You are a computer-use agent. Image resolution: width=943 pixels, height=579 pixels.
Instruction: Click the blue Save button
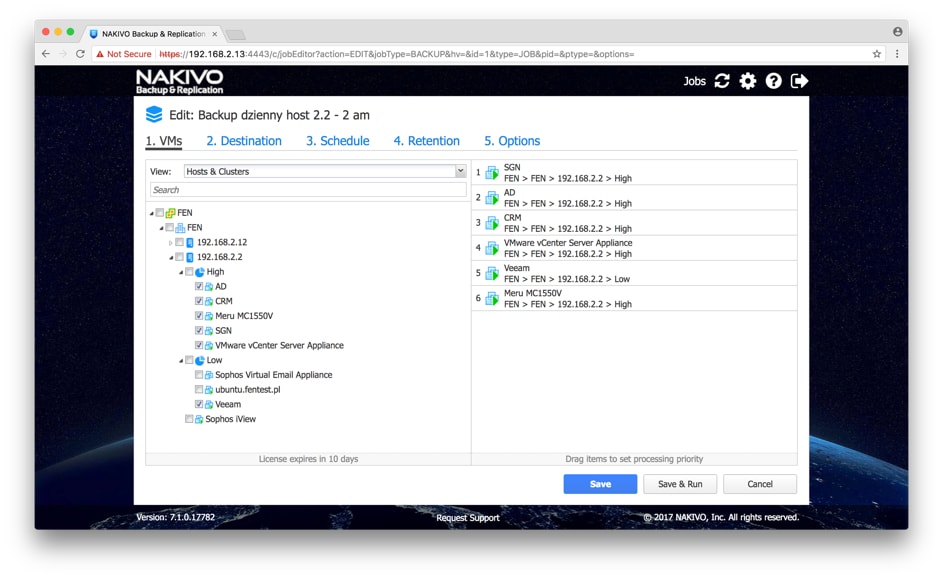[x=600, y=484]
